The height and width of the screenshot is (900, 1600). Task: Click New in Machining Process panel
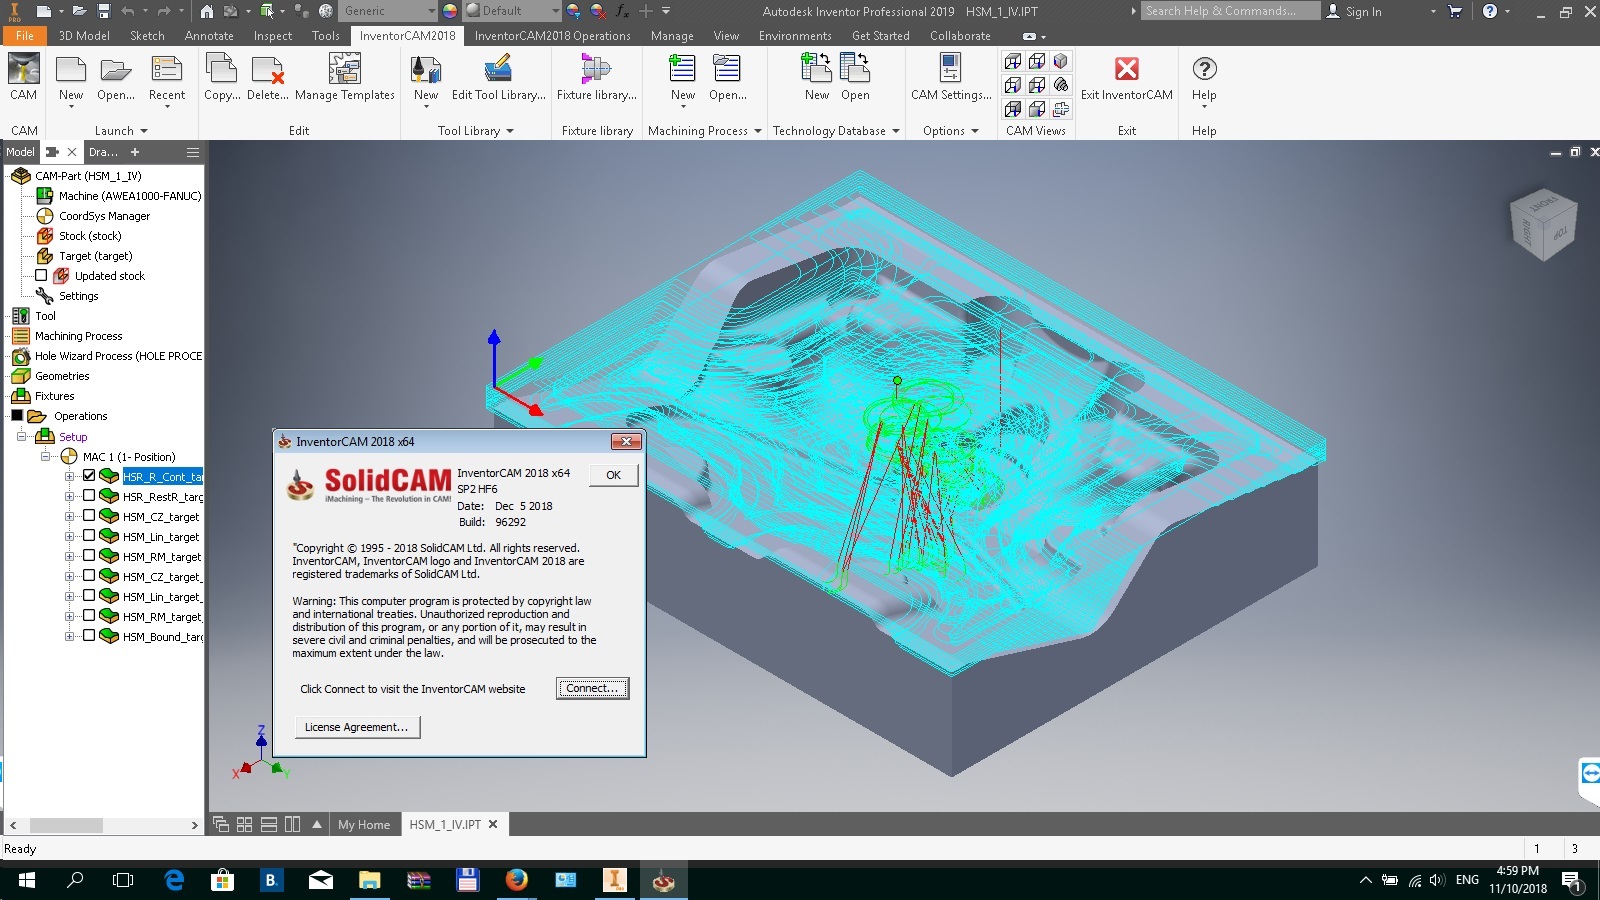(x=683, y=78)
